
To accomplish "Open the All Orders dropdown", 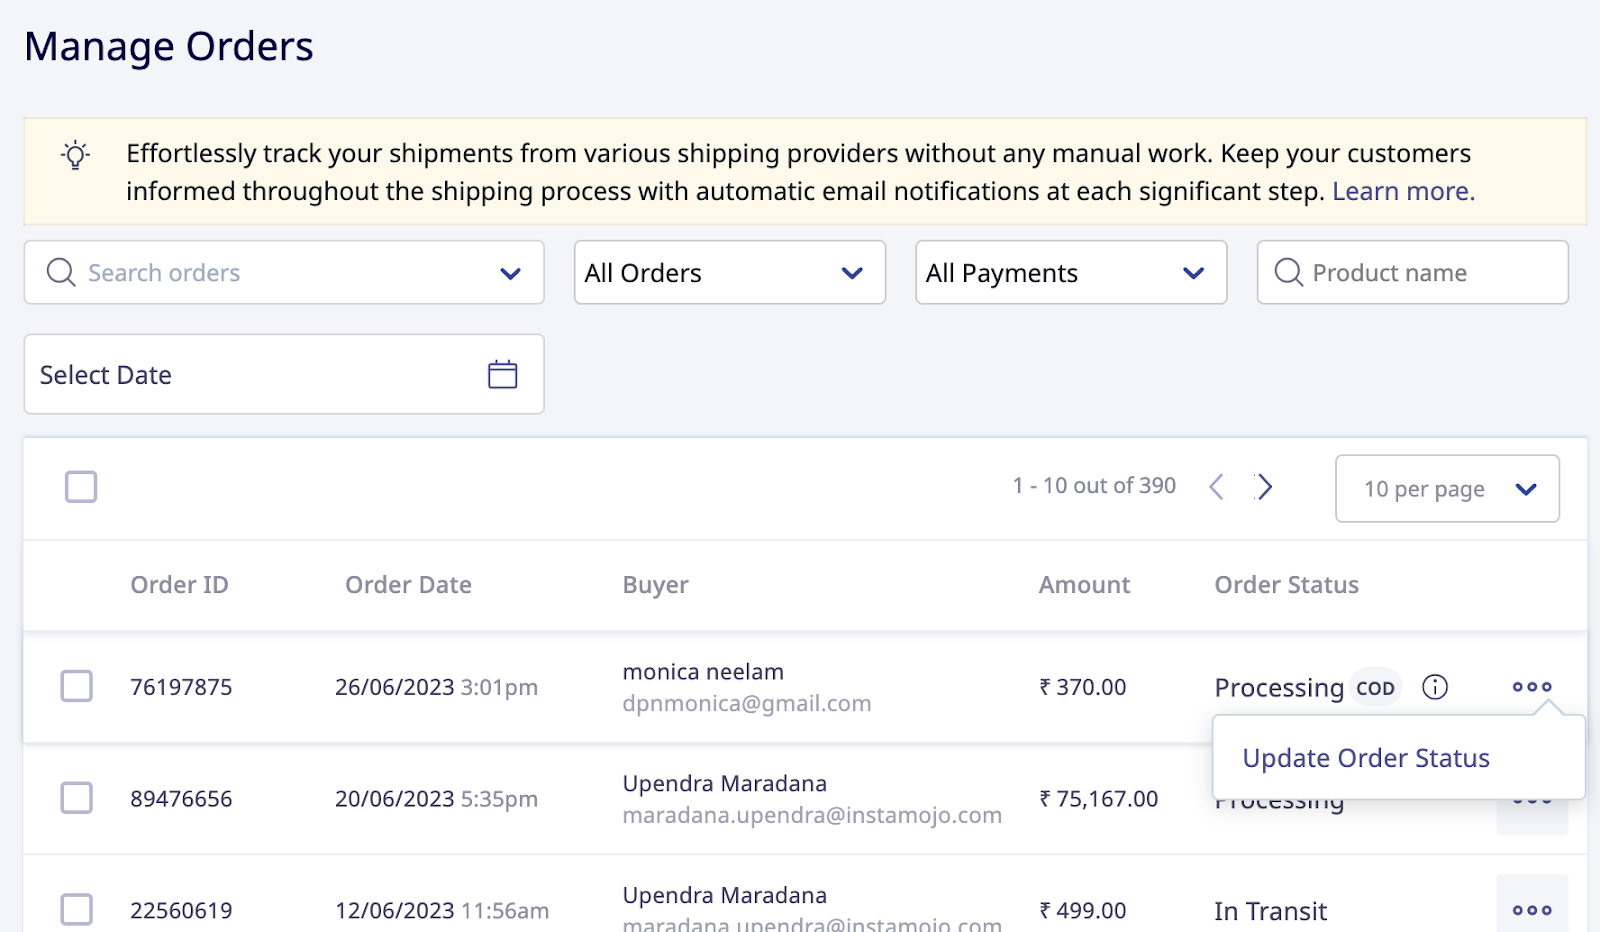I will pyautogui.click(x=730, y=272).
